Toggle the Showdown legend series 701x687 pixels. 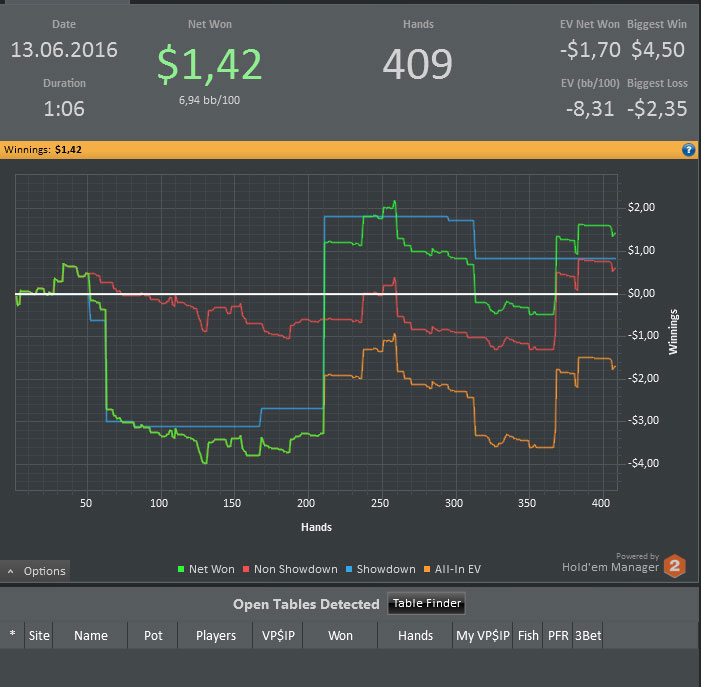pos(381,569)
